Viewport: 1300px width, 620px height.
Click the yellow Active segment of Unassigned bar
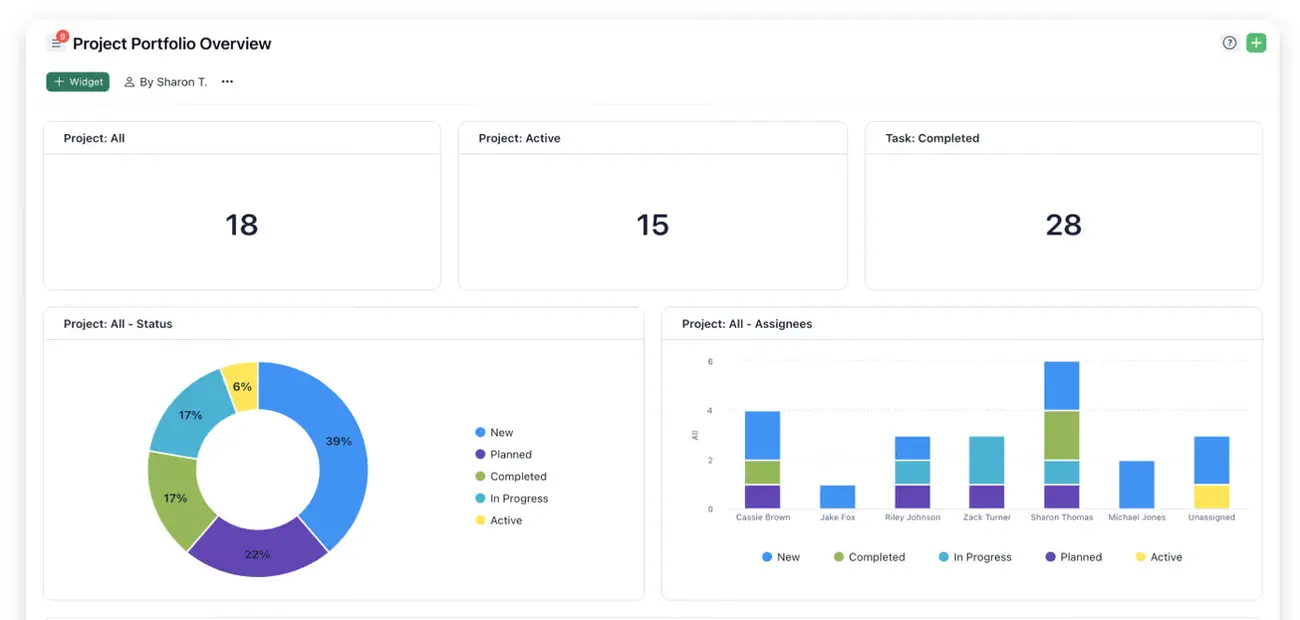(1211, 497)
